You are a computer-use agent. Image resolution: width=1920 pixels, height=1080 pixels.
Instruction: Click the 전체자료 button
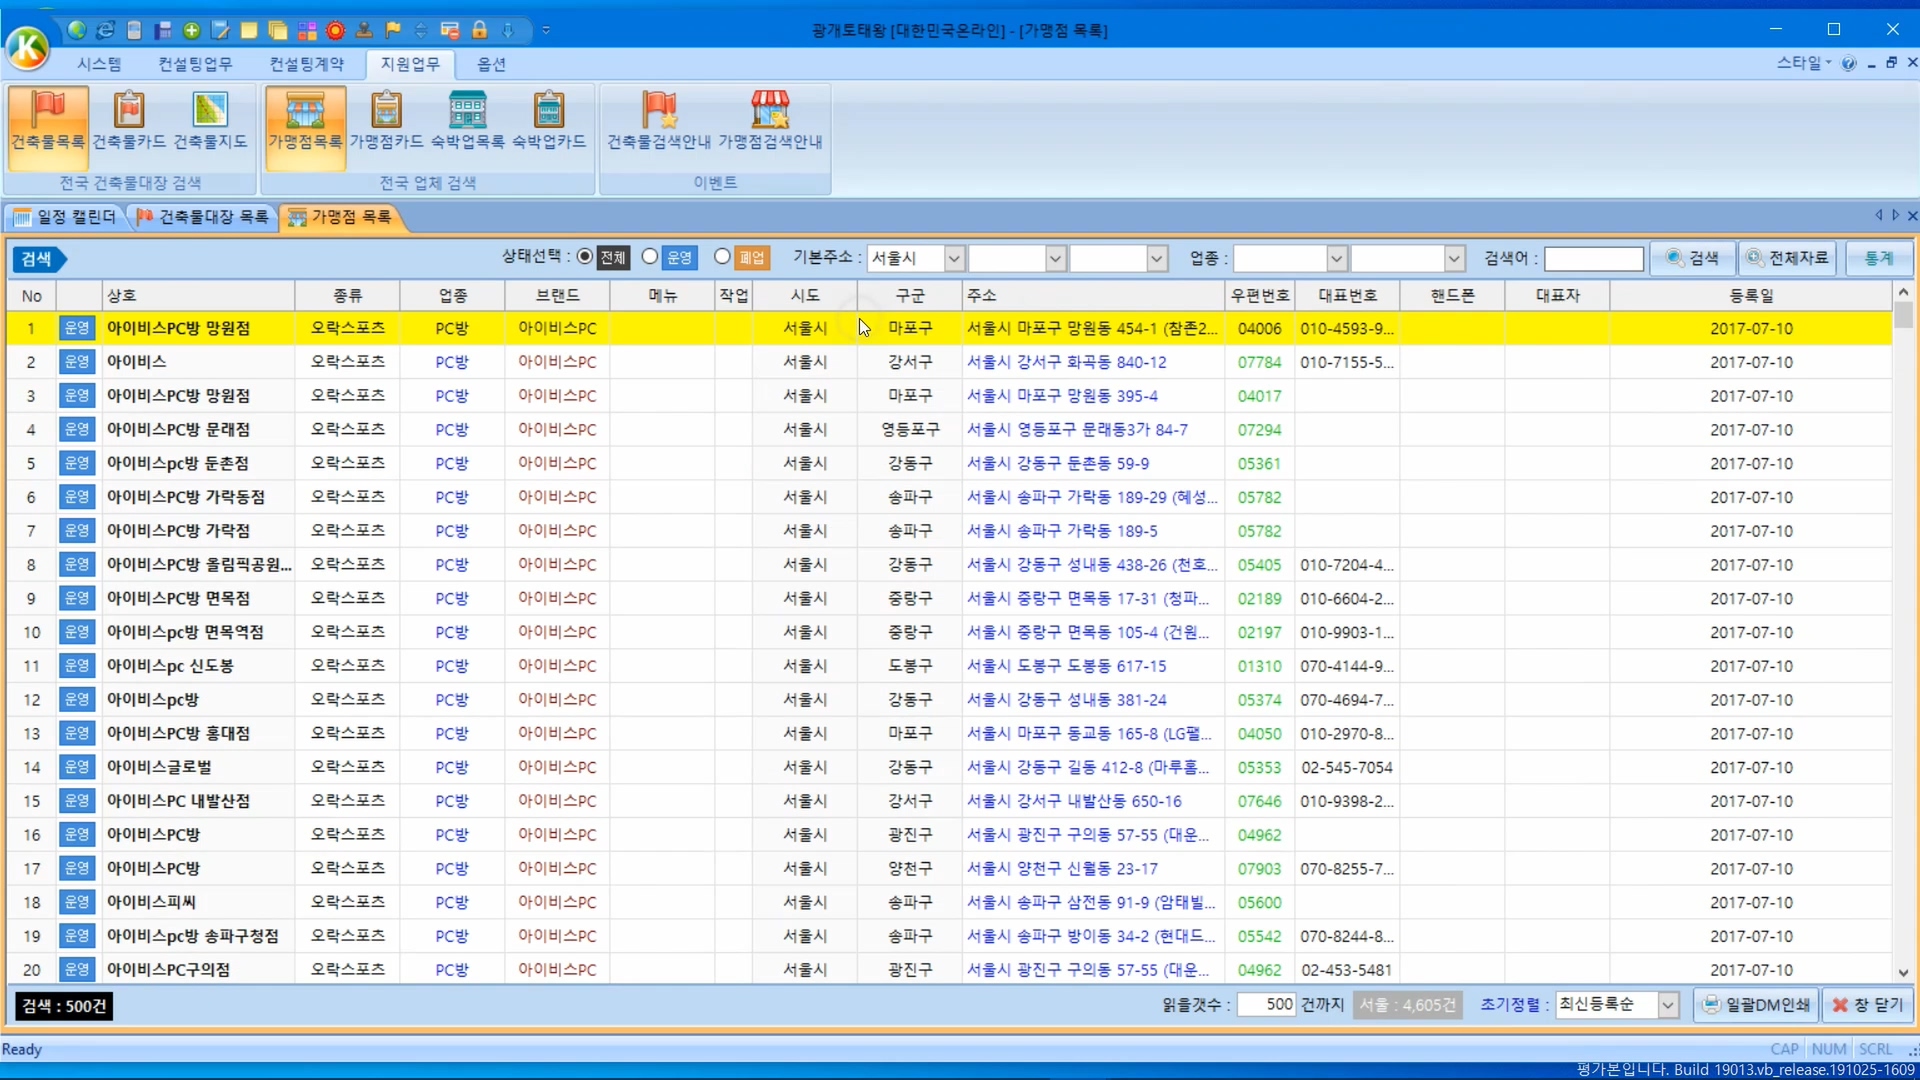click(1787, 258)
